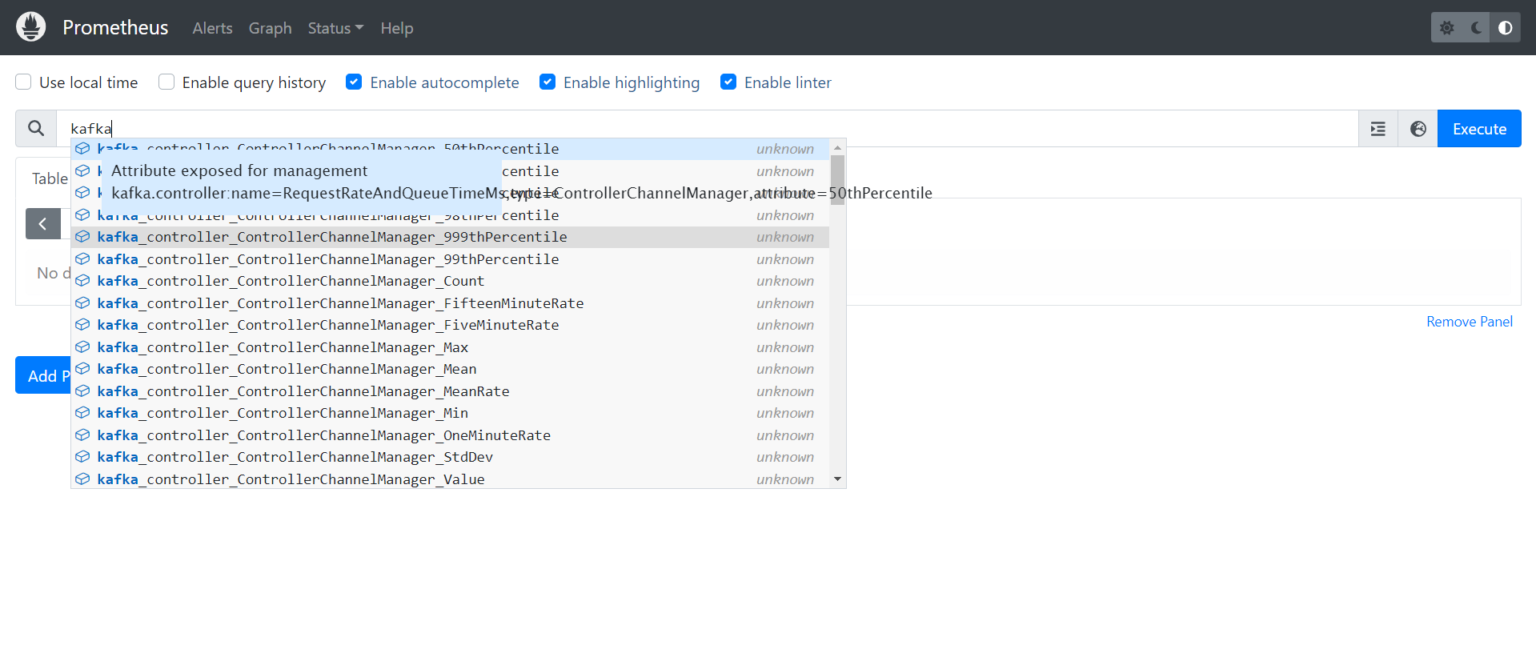This screenshot has height=661, width=1536.
Task: Disable the Enable linter checkbox
Action: tap(728, 81)
